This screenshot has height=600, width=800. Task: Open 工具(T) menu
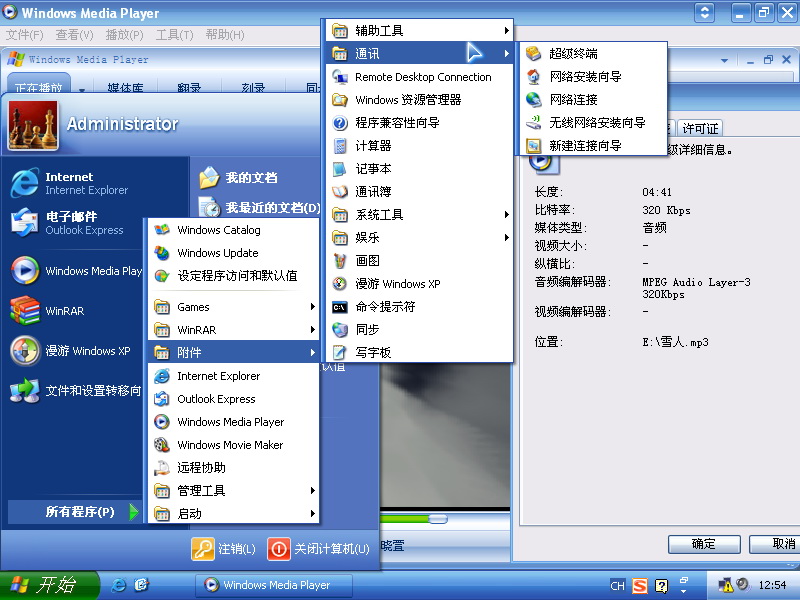[x=174, y=35]
